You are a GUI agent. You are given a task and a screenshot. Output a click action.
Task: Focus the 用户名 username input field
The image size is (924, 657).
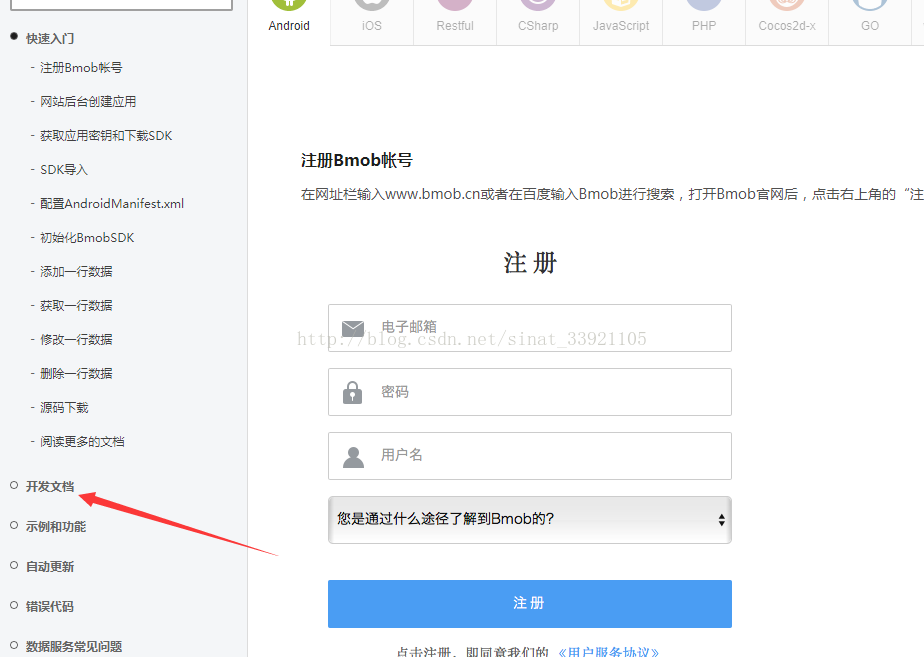tap(530, 456)
